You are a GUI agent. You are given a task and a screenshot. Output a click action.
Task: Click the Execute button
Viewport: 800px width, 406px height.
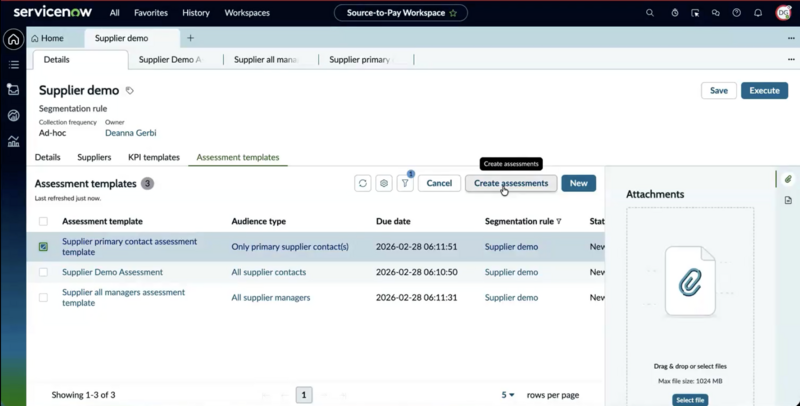(764, 90)
